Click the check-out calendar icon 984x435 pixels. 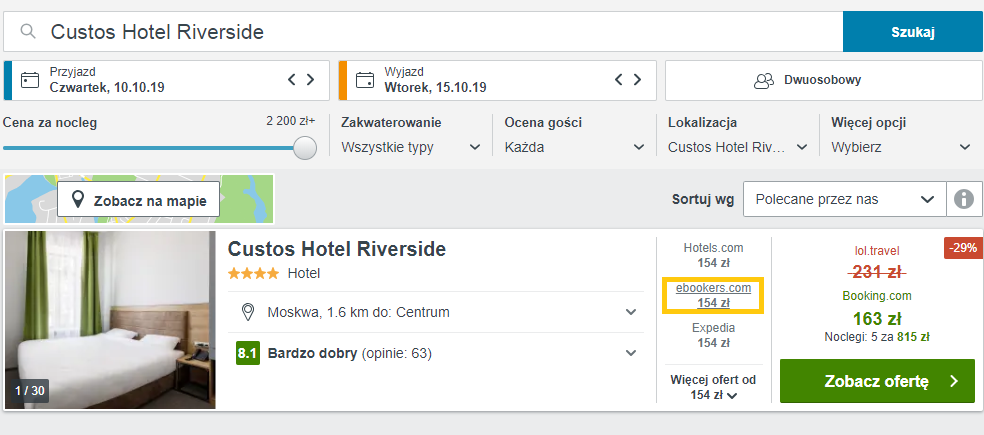pyautogui.click(x=365, y=80)
